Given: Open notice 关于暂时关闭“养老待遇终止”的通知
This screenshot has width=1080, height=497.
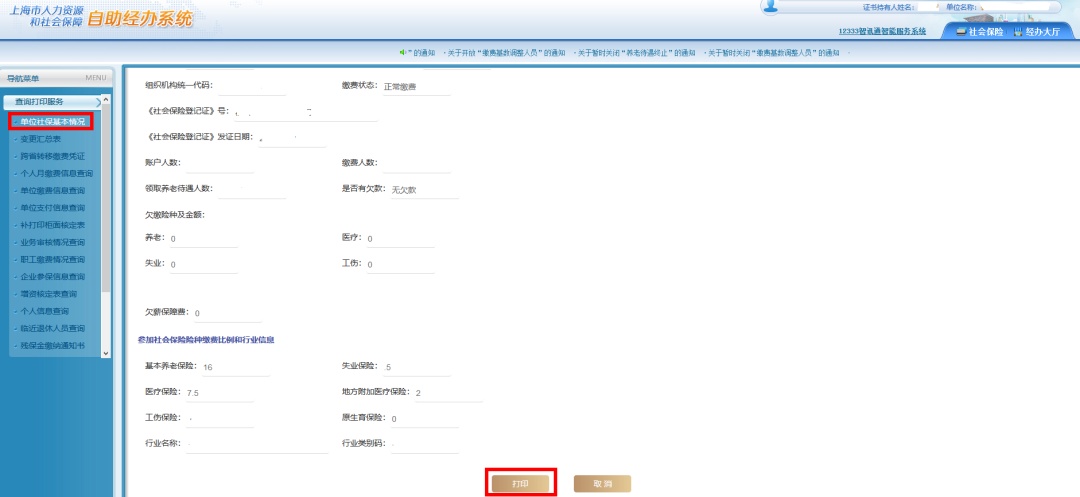Looking at the screenshot, I should click(635, 53).
